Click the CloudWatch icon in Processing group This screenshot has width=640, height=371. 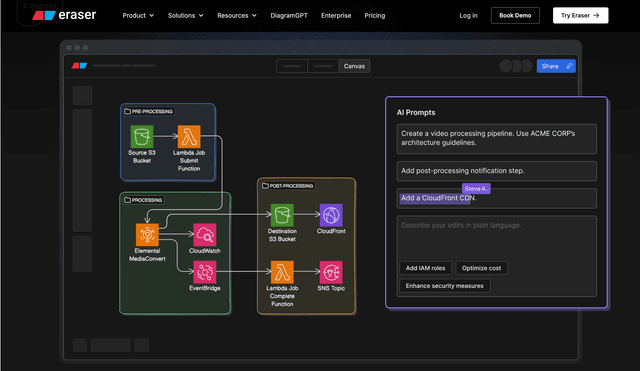(204, 235)
